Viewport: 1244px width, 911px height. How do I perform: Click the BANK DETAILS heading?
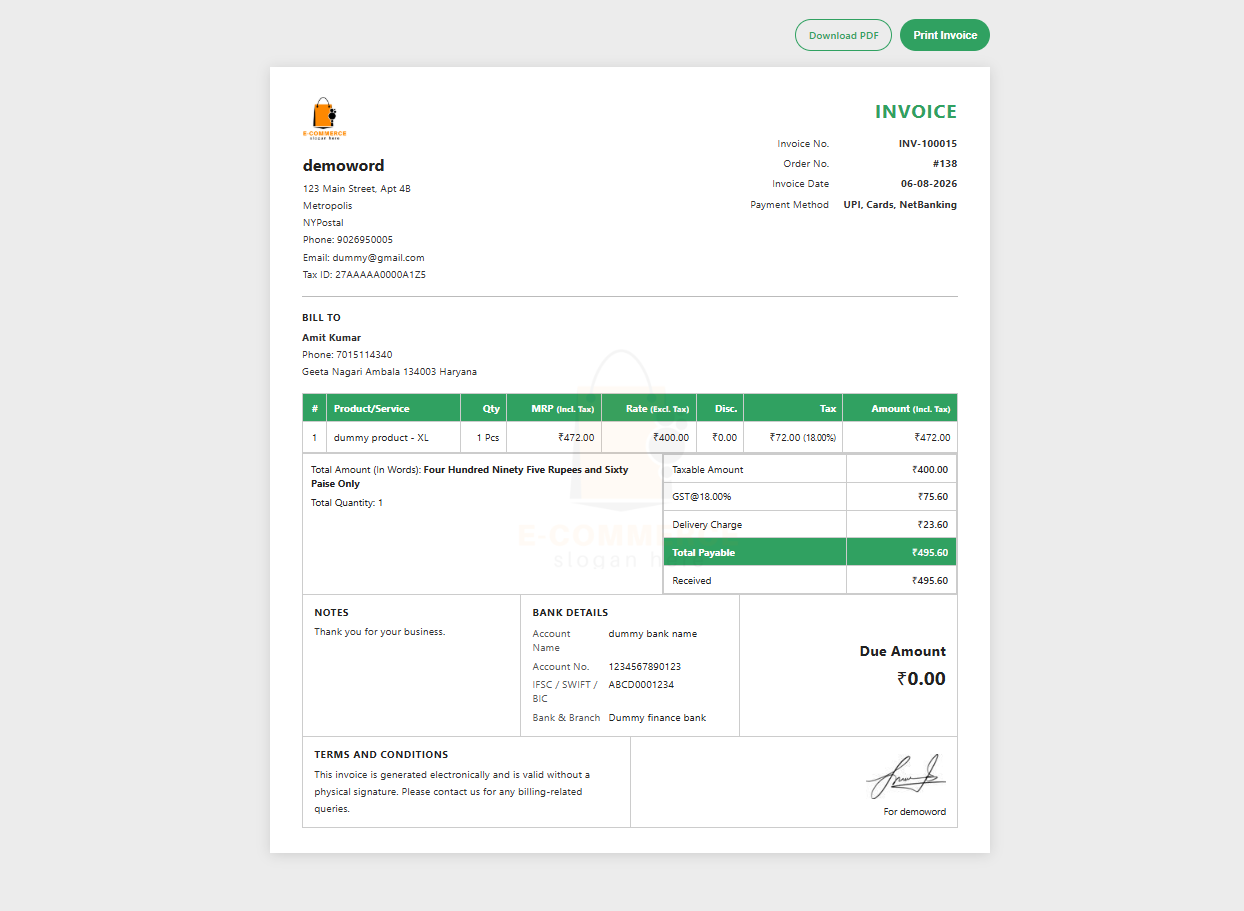(x=570, y=613)
